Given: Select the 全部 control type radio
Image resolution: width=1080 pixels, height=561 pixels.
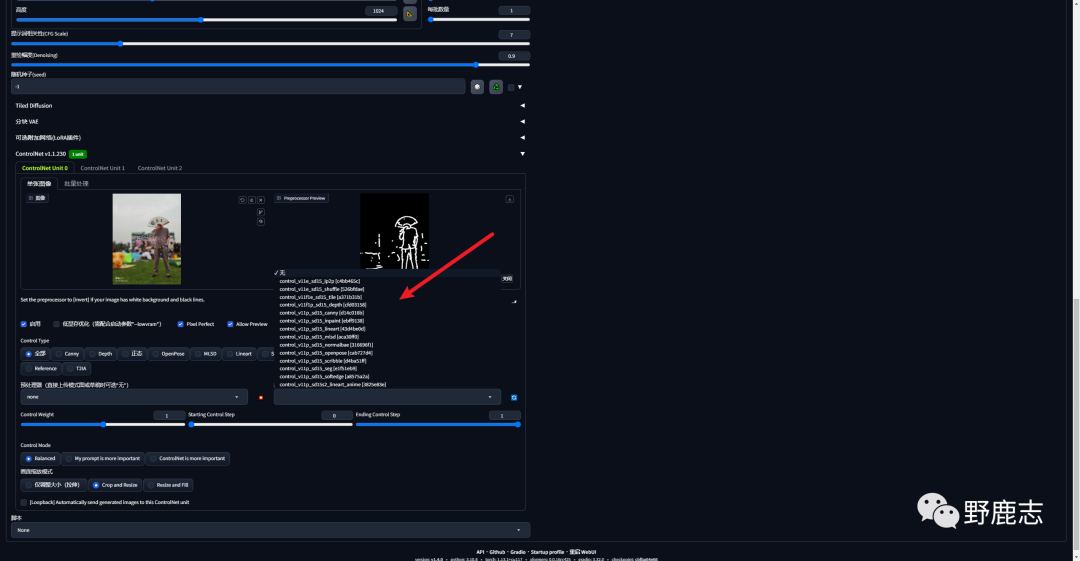Looking at the screenshot, I should pos(35,354).
